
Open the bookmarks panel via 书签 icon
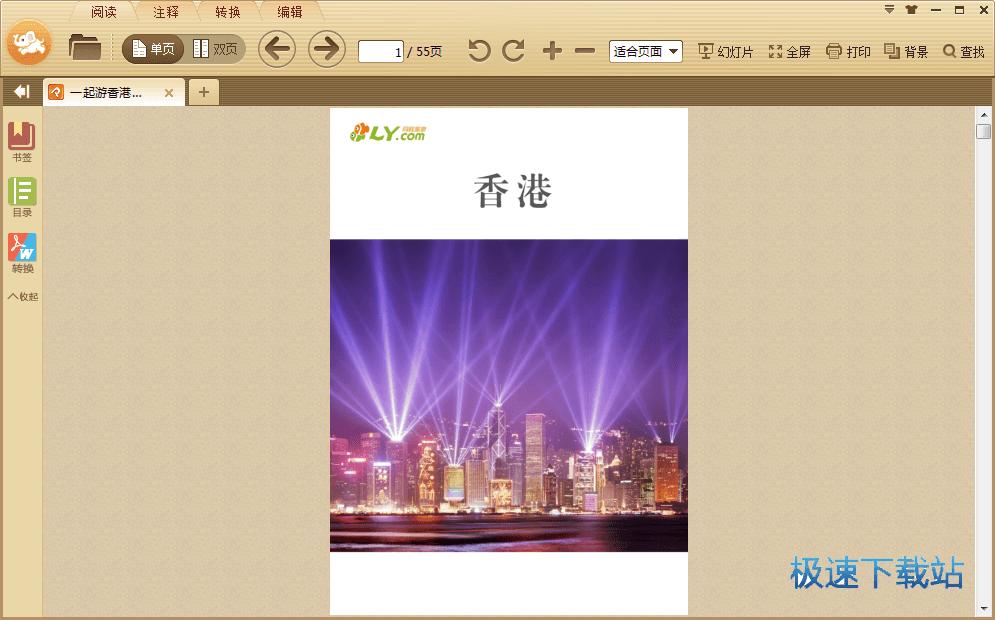20,140
